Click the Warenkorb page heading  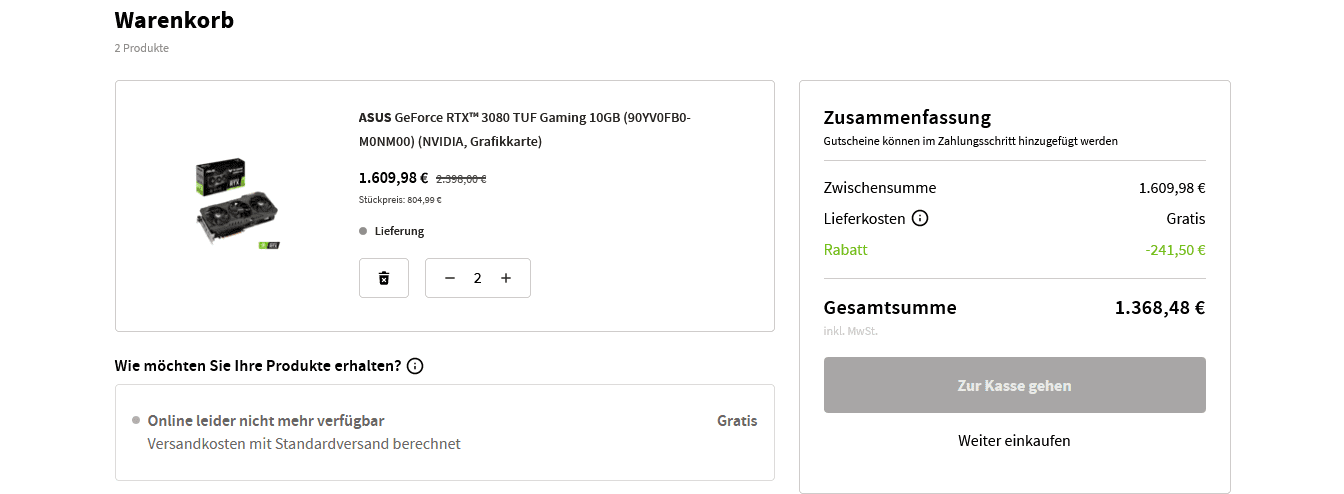pyautogui.click(x=174, y=20)
